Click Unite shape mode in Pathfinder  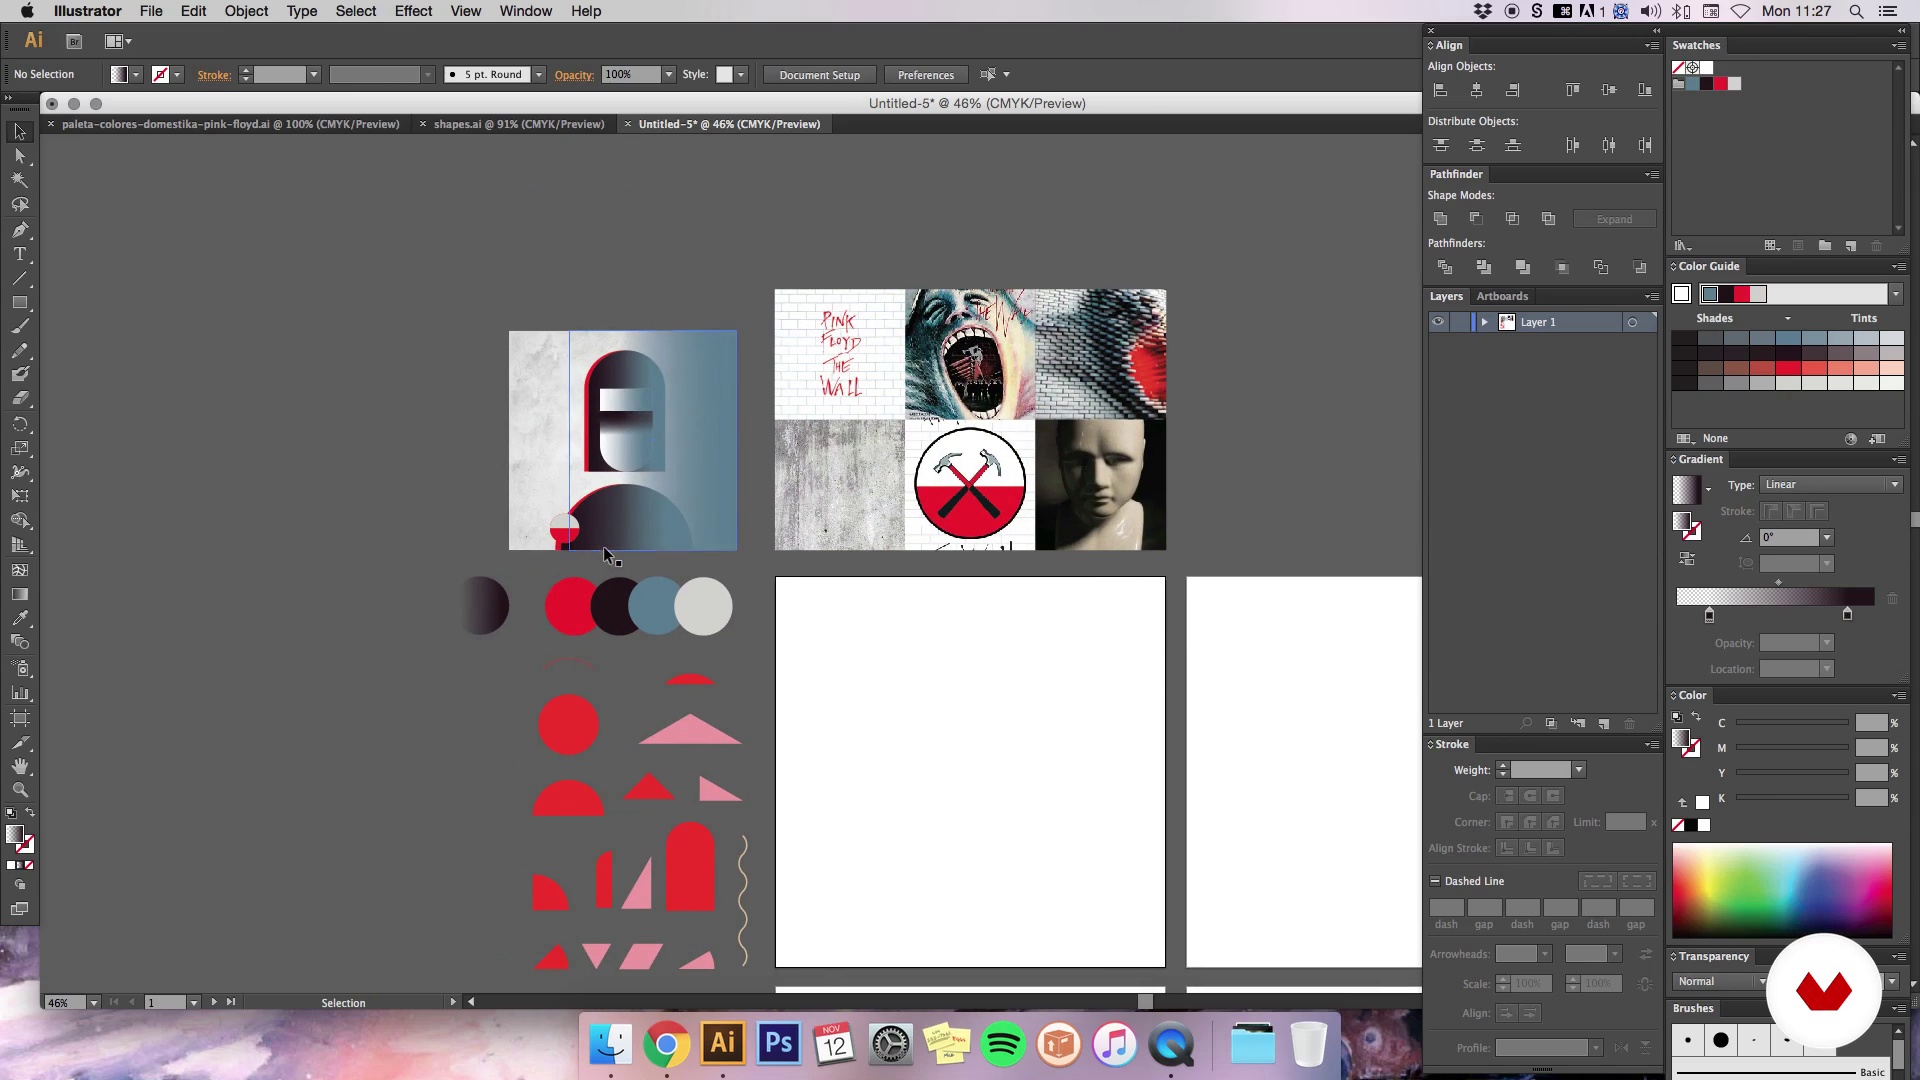(1441, 219)
